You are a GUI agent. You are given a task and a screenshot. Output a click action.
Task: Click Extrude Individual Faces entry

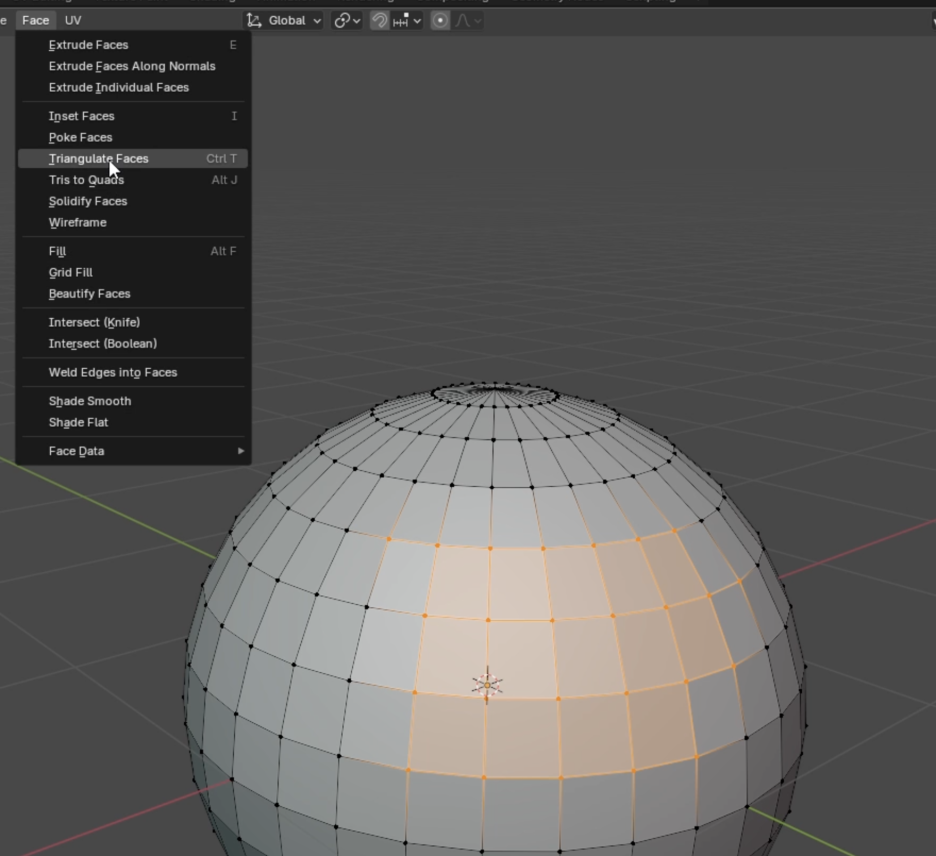coord(133,87)
